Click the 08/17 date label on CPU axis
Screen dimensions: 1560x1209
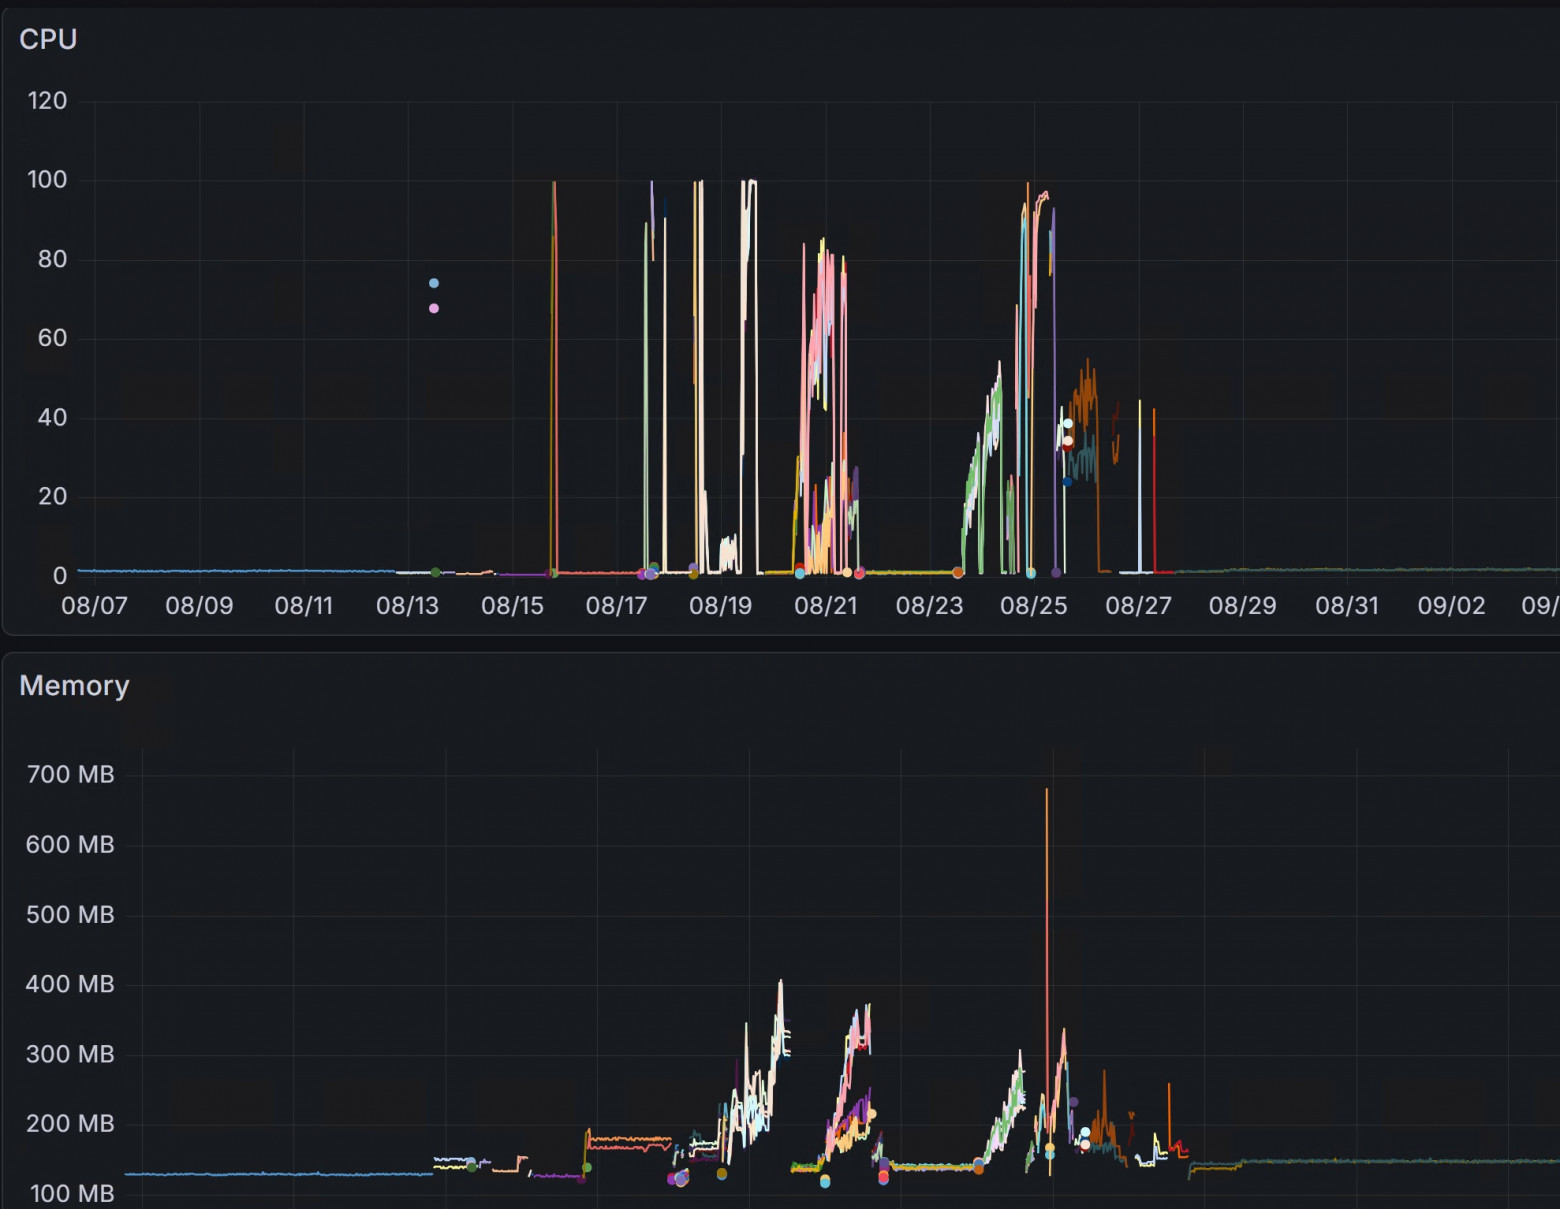click(x=616, y=605)
